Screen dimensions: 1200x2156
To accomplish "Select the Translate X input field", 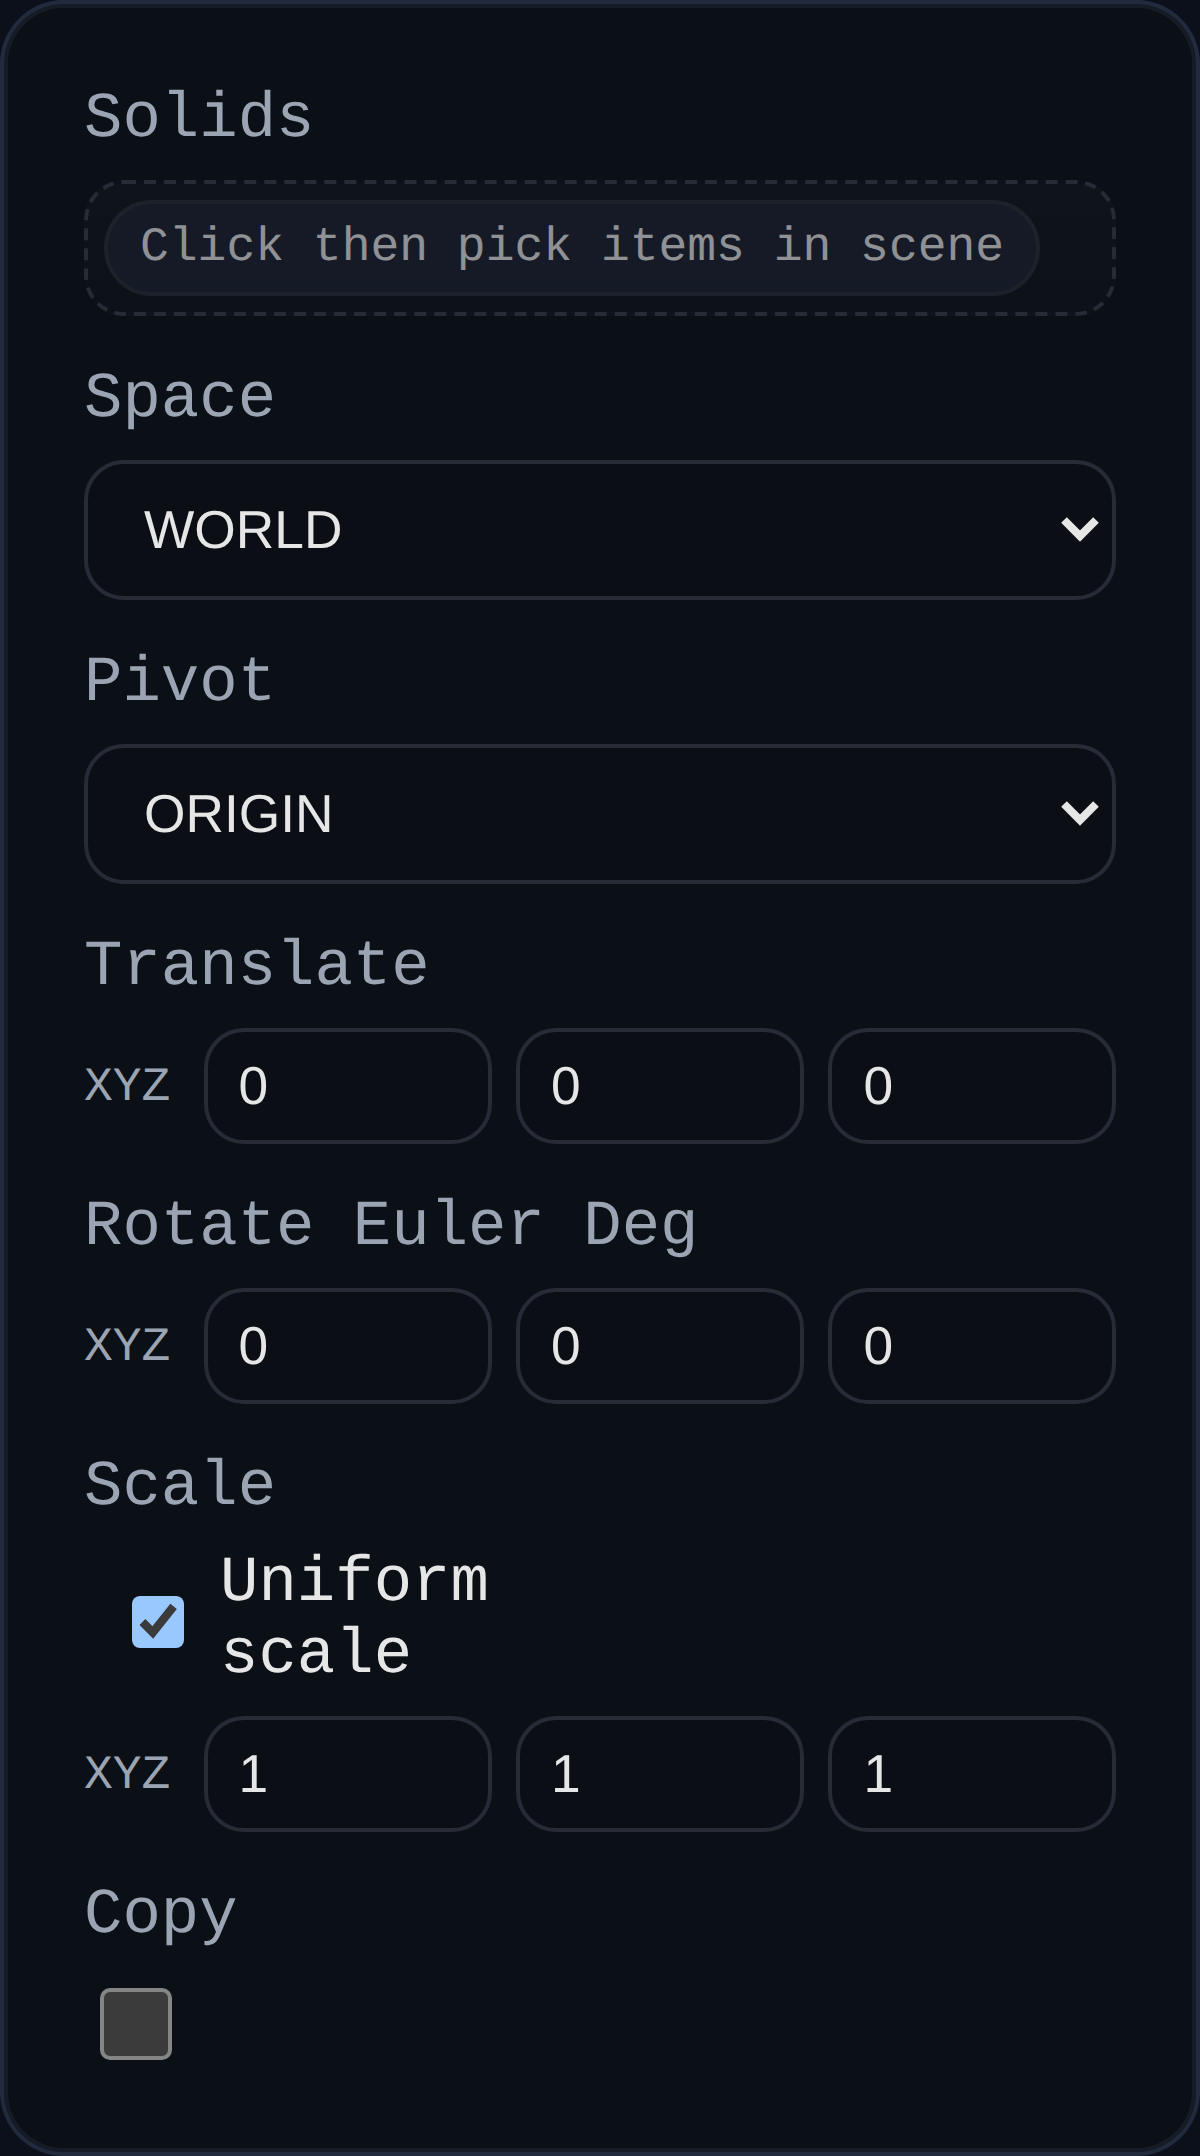I will [347, 1086].
